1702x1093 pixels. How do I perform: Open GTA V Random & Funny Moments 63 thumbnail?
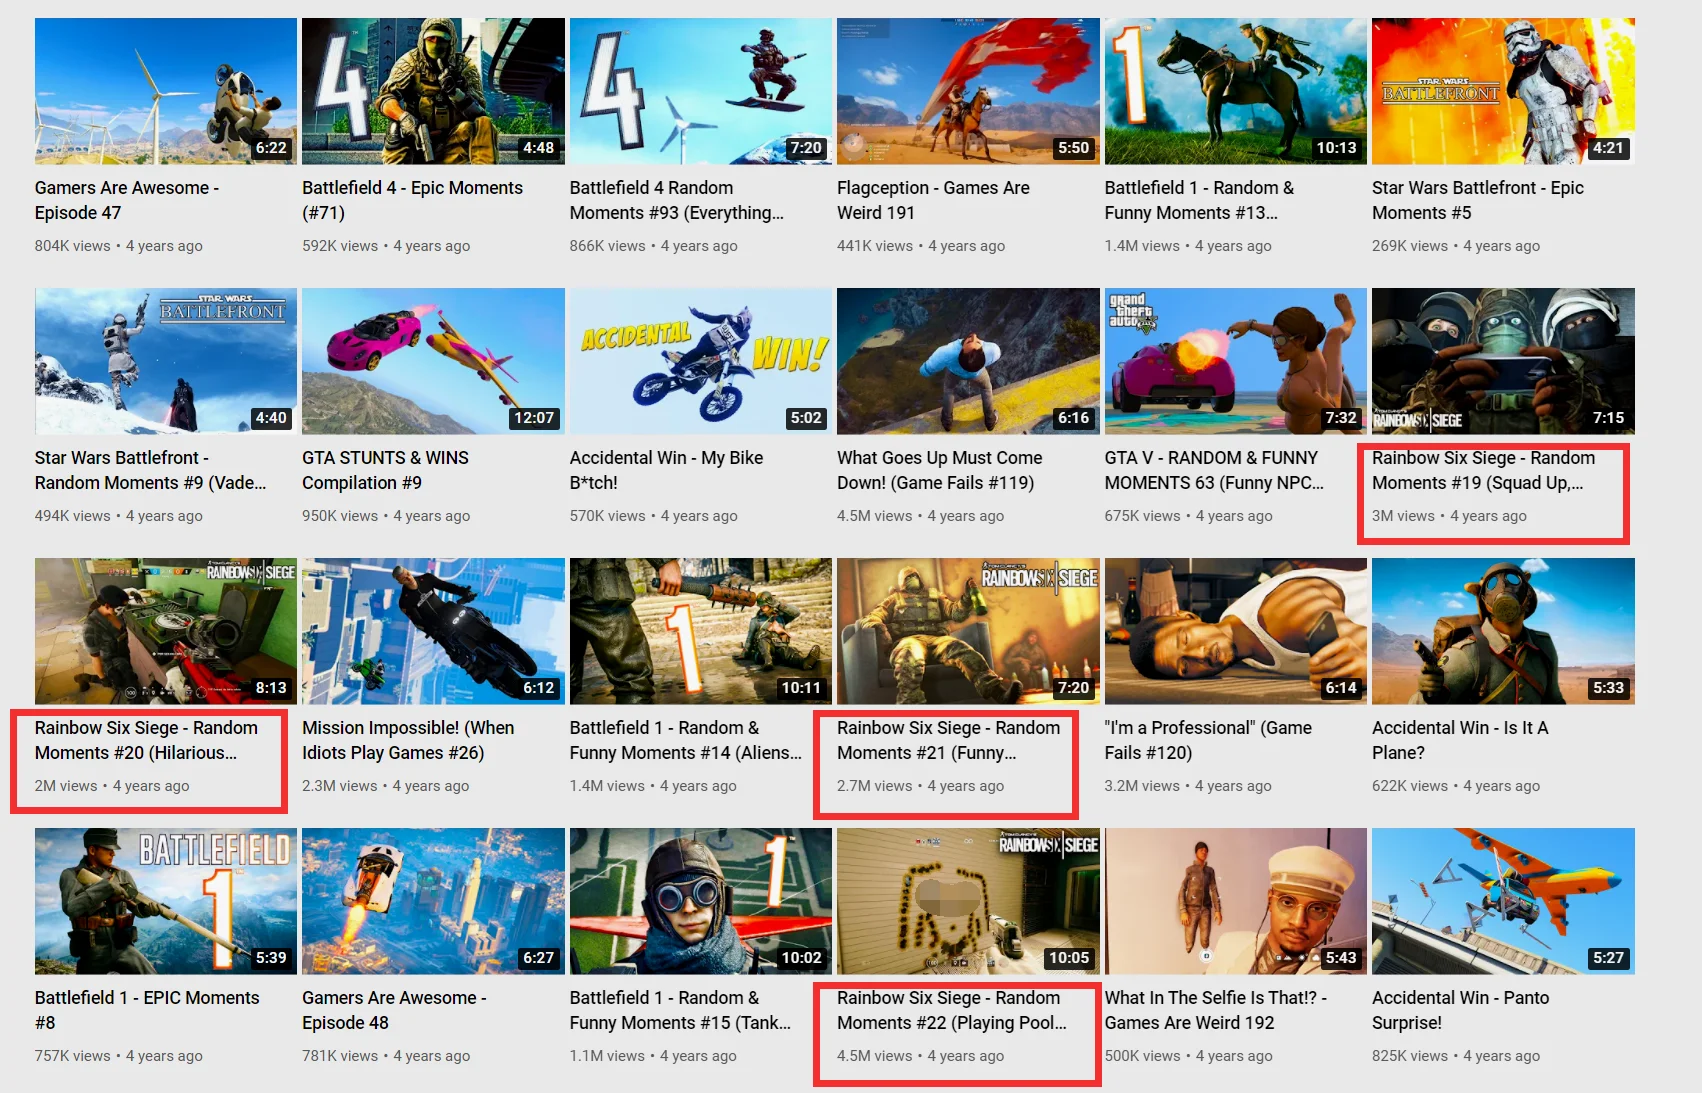[x=1236, y=361]
